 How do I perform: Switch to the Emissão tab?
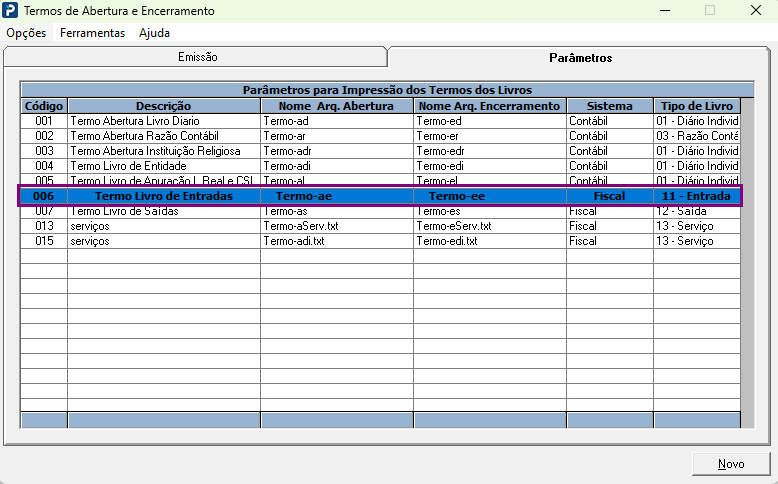coord(195,57)
